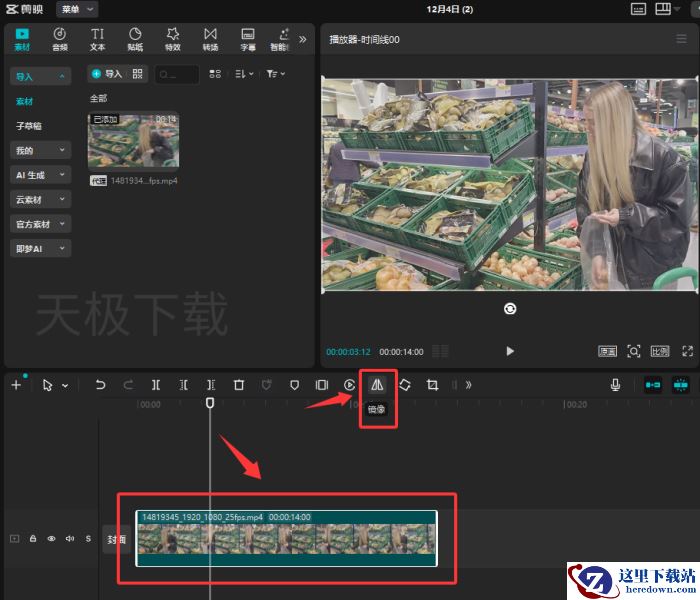
Task: Select the imported supermarket video thumbnail
Action: coord(133,140)
